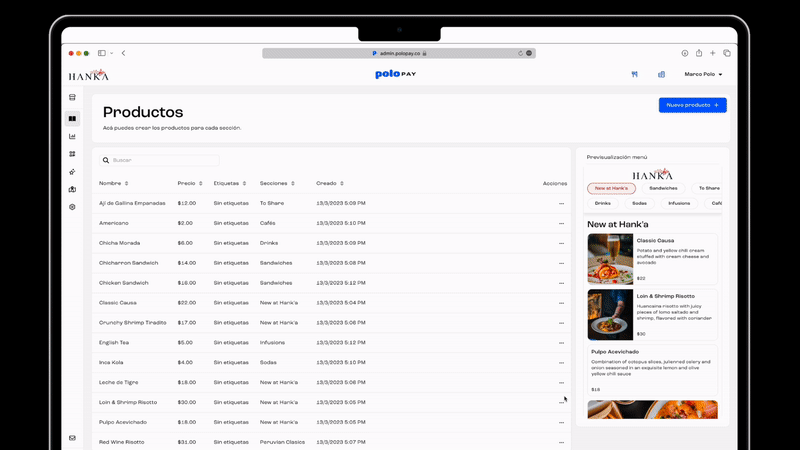Select the Infusions menu tab
This screenshot has height=450, width=800.
click(x=679, y=203)
